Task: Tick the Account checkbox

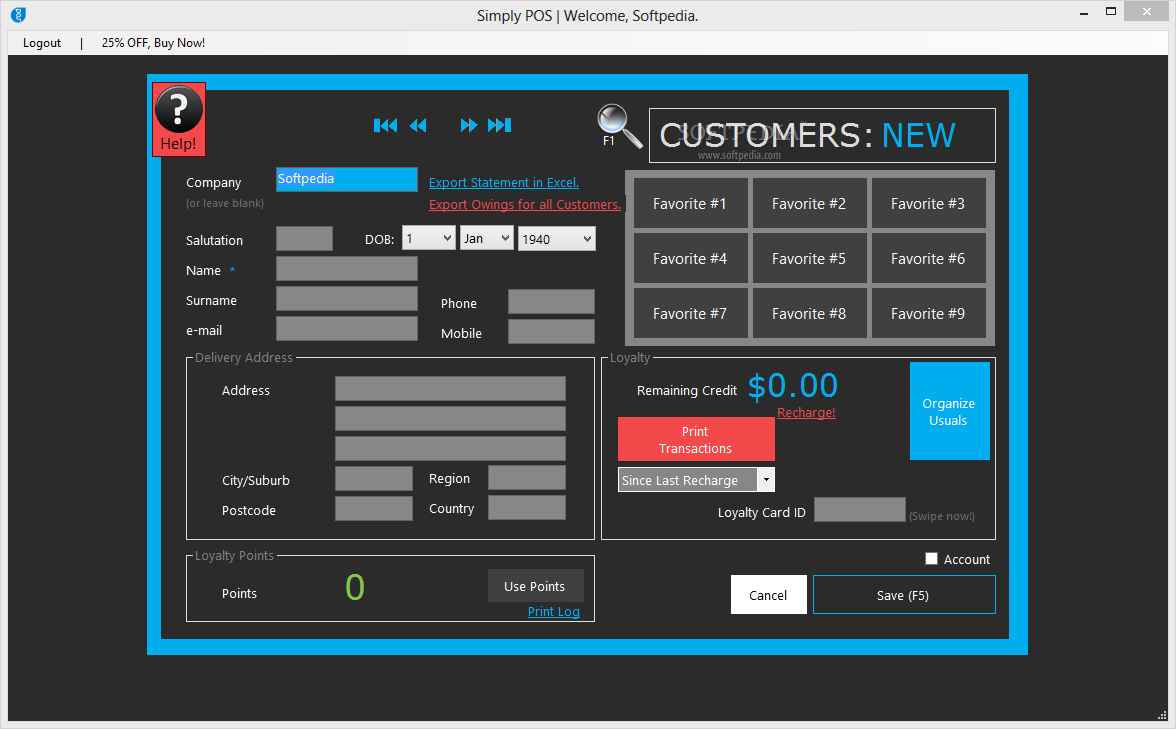Action: click(932, 559)
